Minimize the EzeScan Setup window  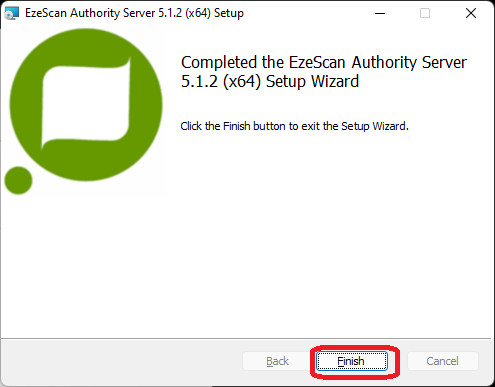[x=380, y=13]
